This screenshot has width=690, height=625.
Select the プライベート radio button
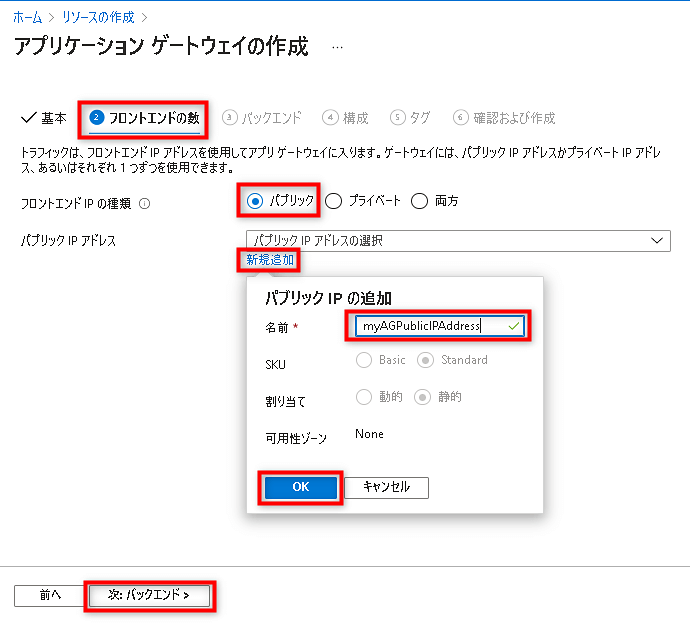tap(334, 201)
